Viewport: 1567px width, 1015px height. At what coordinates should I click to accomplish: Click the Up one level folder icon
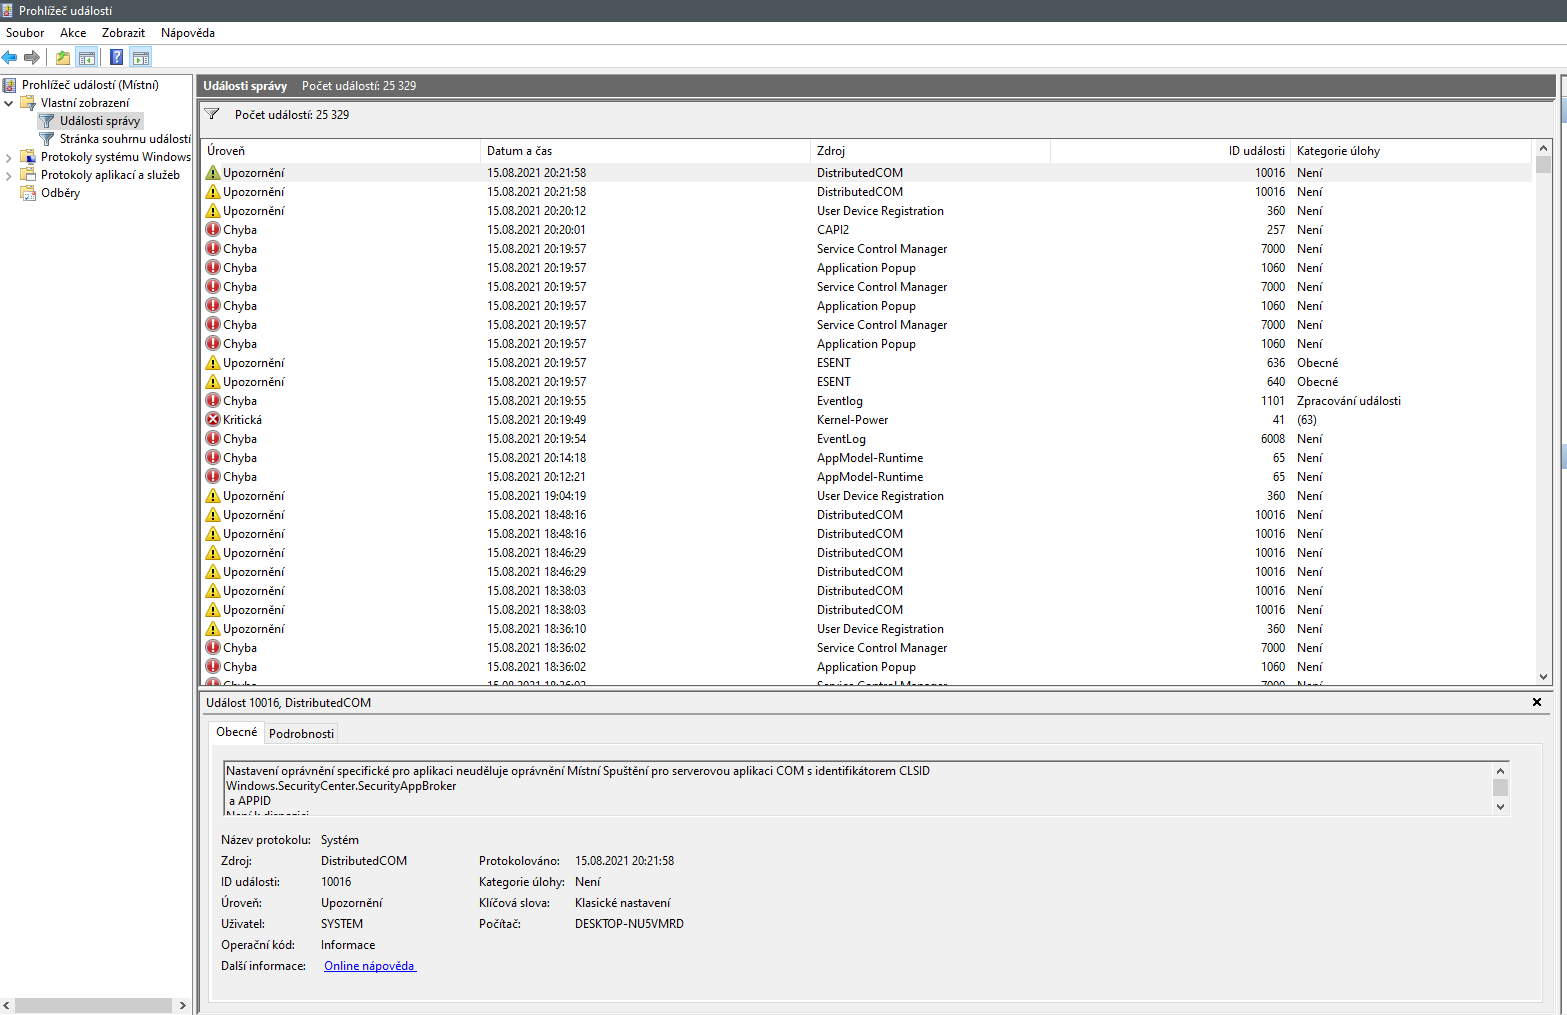[x=63, y=57]
